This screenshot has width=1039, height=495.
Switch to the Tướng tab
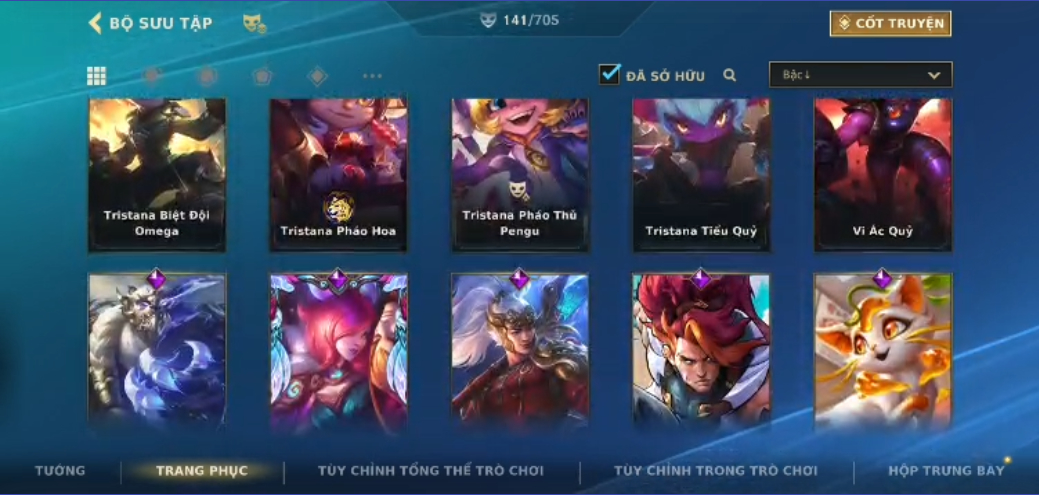60,471
